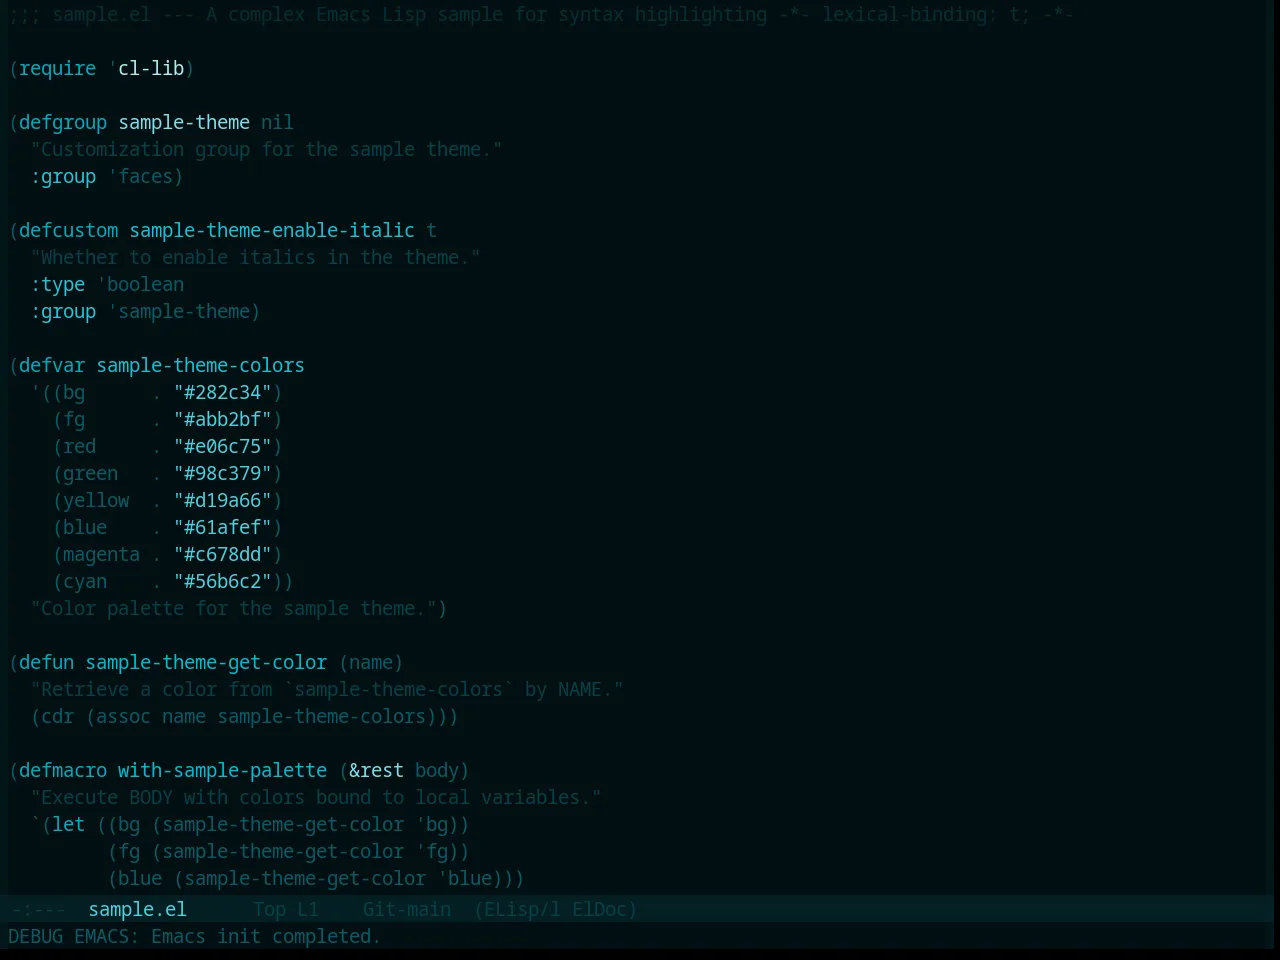Click the ':group' keyword before 'sample-theme
The width and height of the screenshot is (1280, 960).
point(63,311)
